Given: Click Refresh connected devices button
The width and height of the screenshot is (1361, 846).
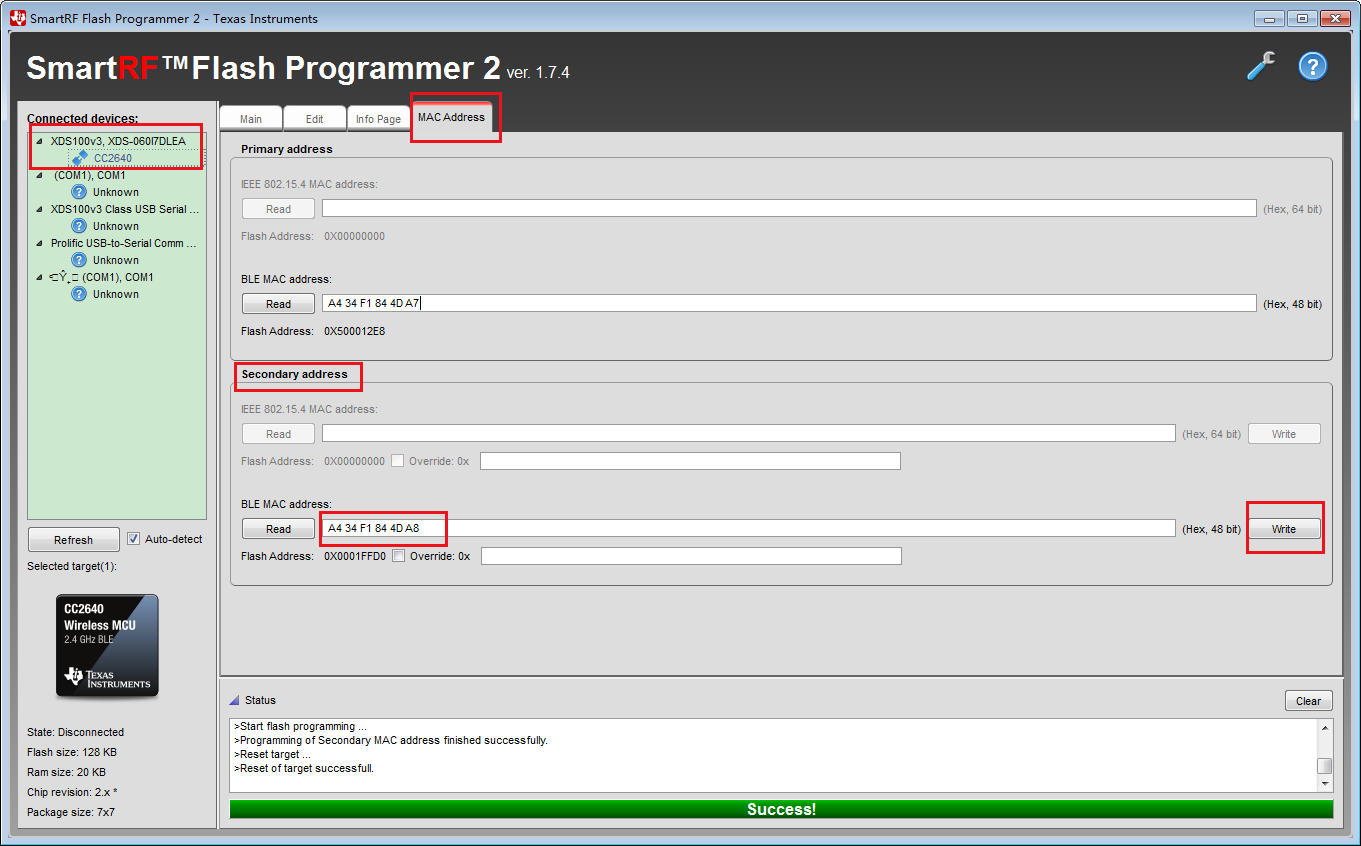Looking at the screenshot, I should [x=73, y=540].
